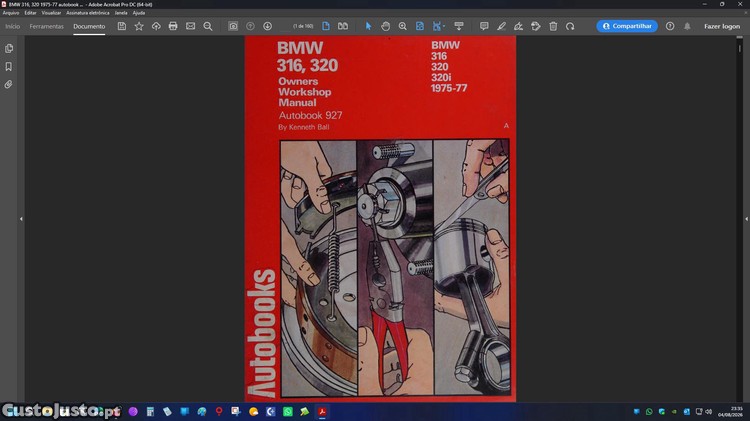Open WhatsApp from the taskbar
The height and width of the screenshot is (421, 750).
[x=288, y=411]
